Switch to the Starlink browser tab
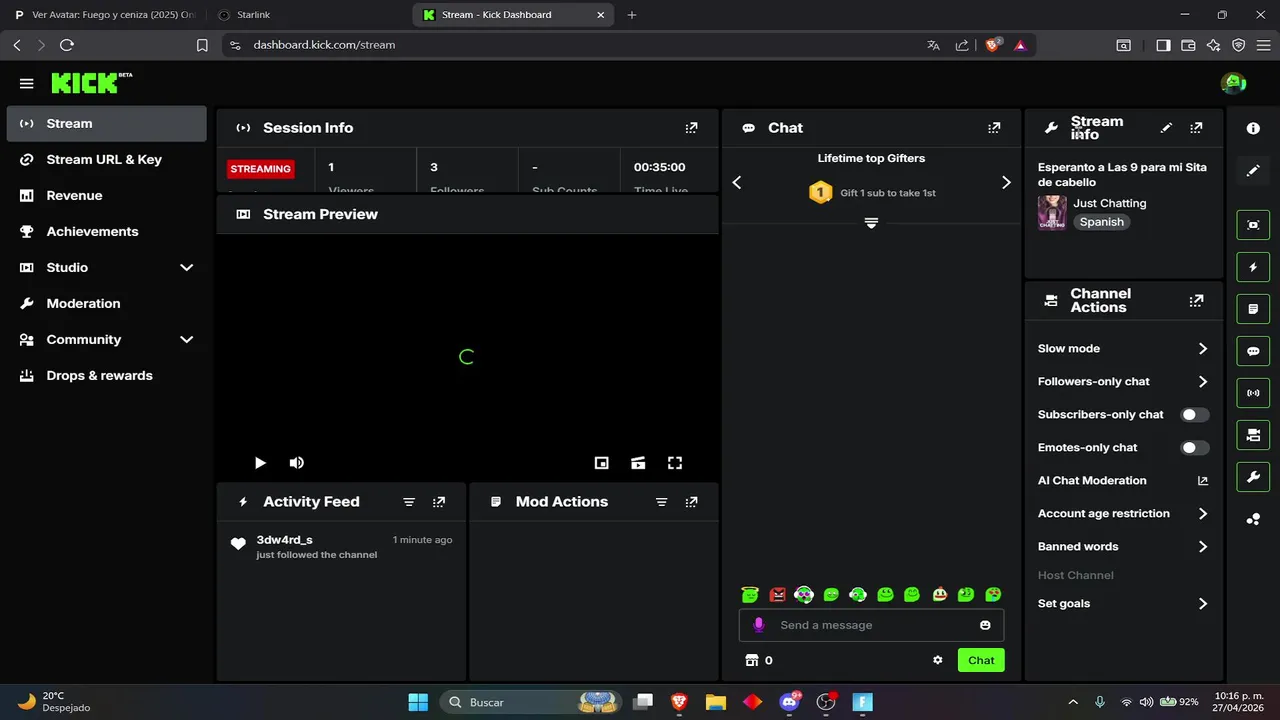 coord(310,15)
